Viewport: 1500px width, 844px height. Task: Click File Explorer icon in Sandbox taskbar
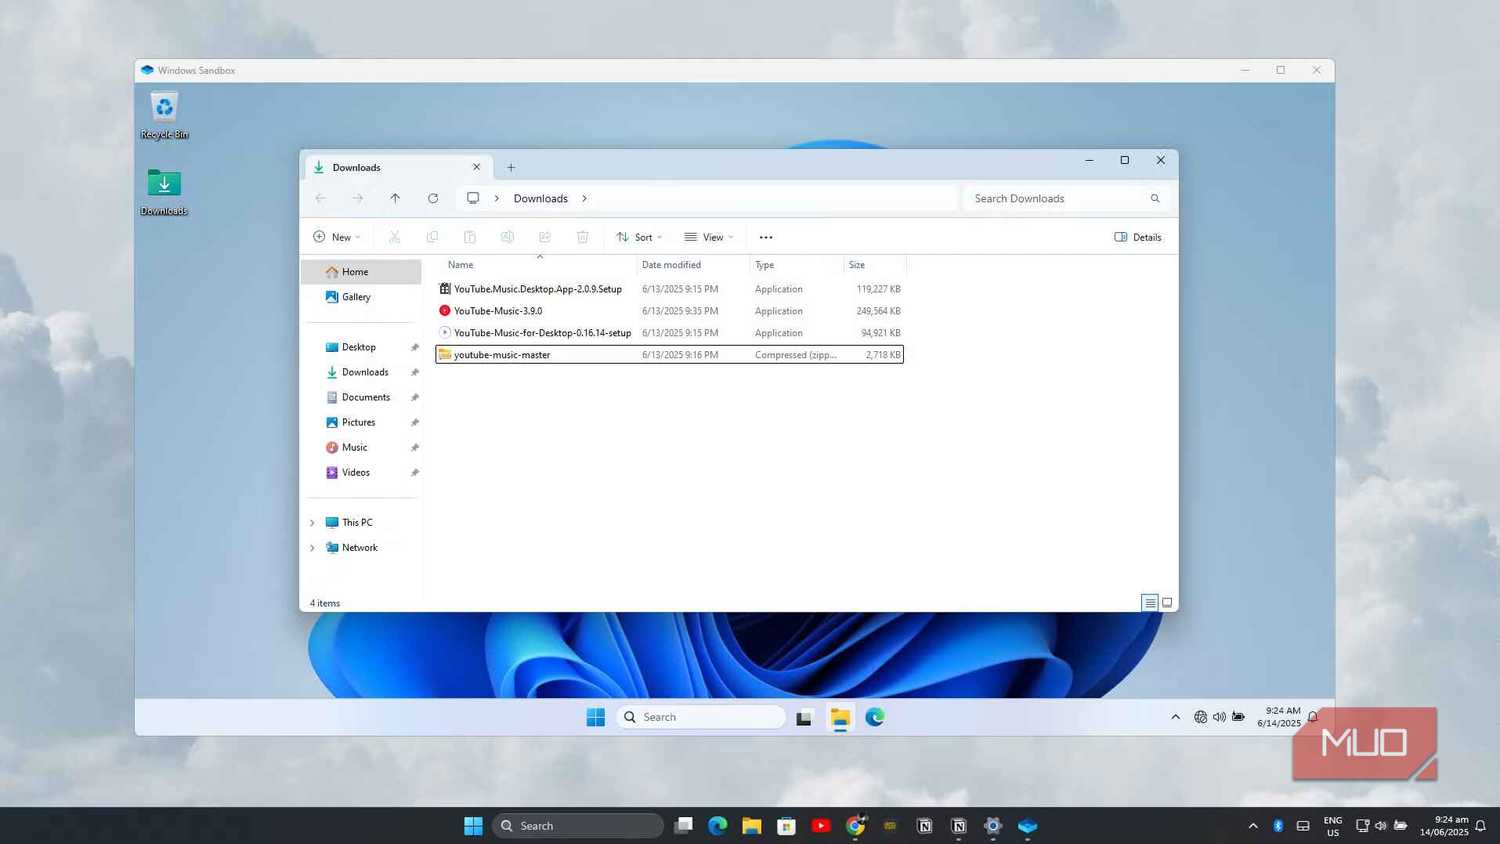point(840,717)
